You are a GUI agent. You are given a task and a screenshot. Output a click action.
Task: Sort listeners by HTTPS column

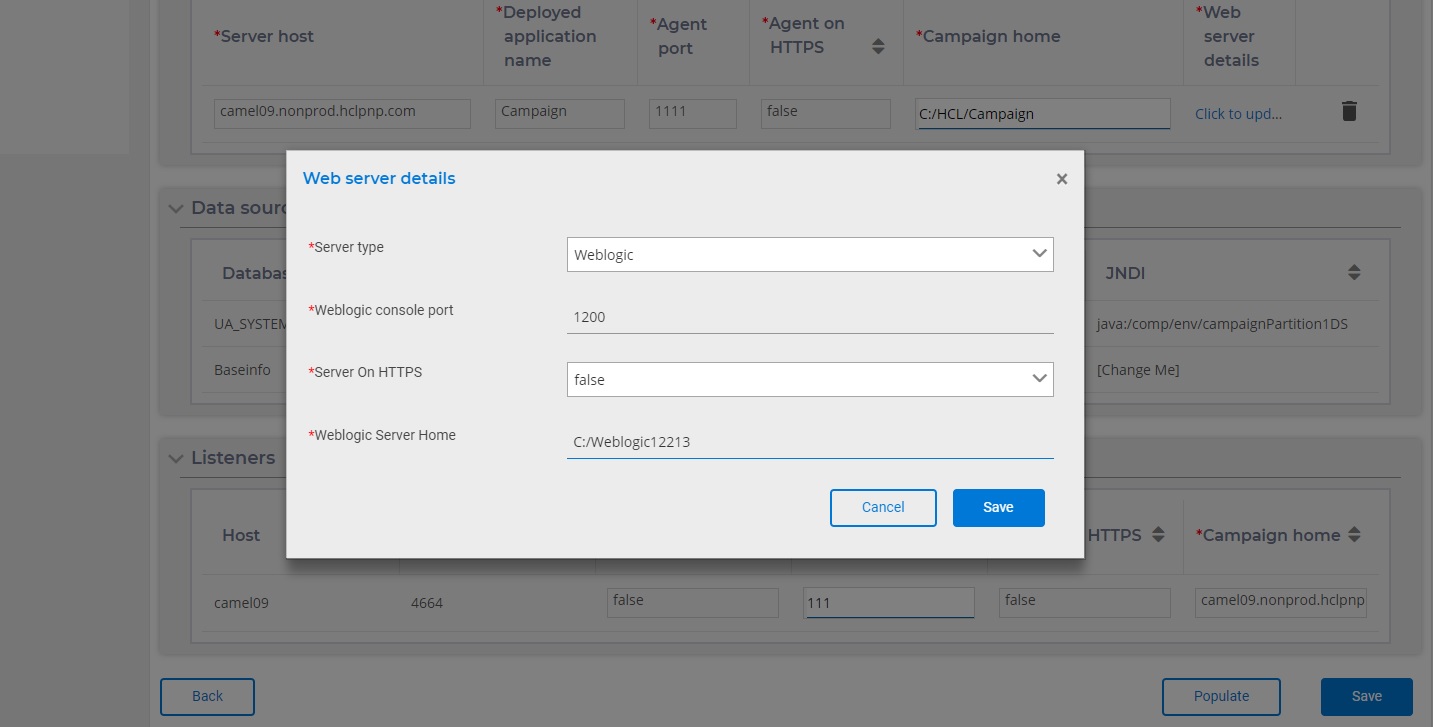pyautogui.click(x=1158, y=535)
